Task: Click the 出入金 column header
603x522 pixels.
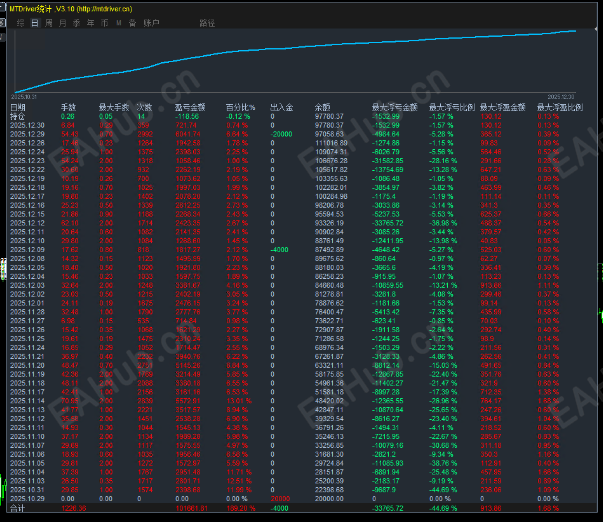Action: [x=282, y=107]
